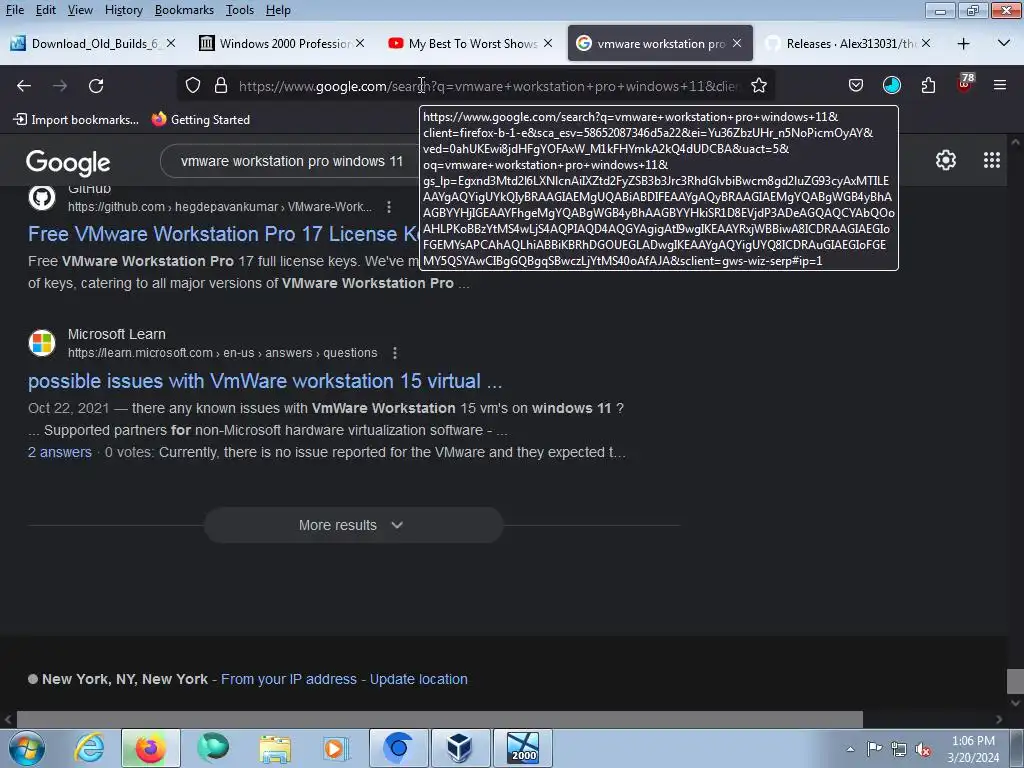Open Getting Started bookmark

200,120
